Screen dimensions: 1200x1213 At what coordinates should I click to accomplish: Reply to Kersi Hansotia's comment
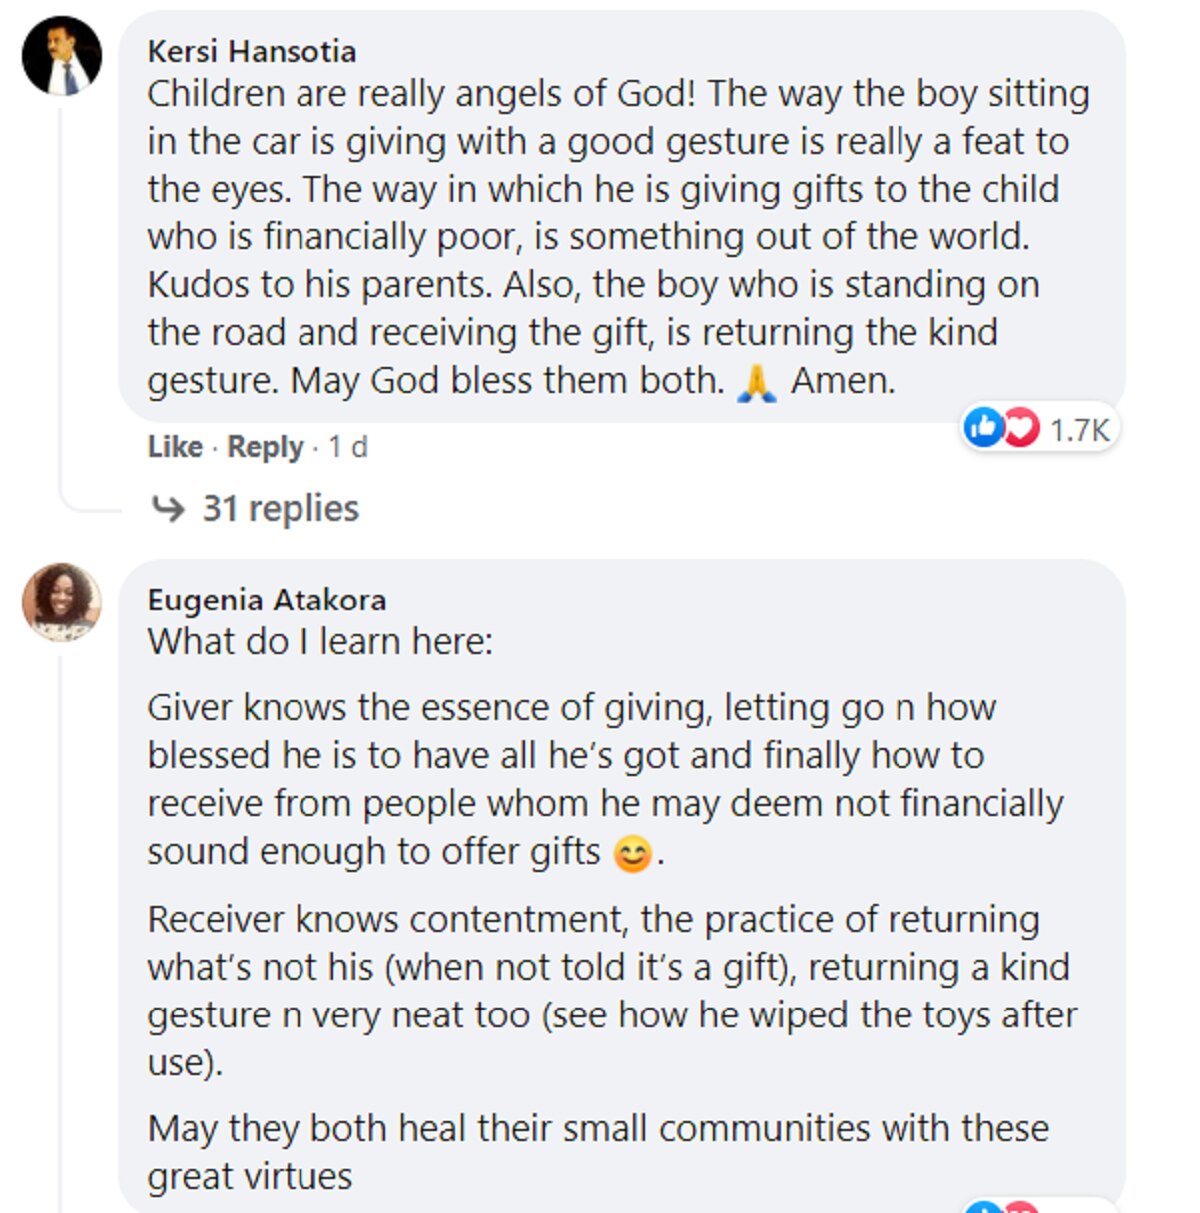point(265,447)
